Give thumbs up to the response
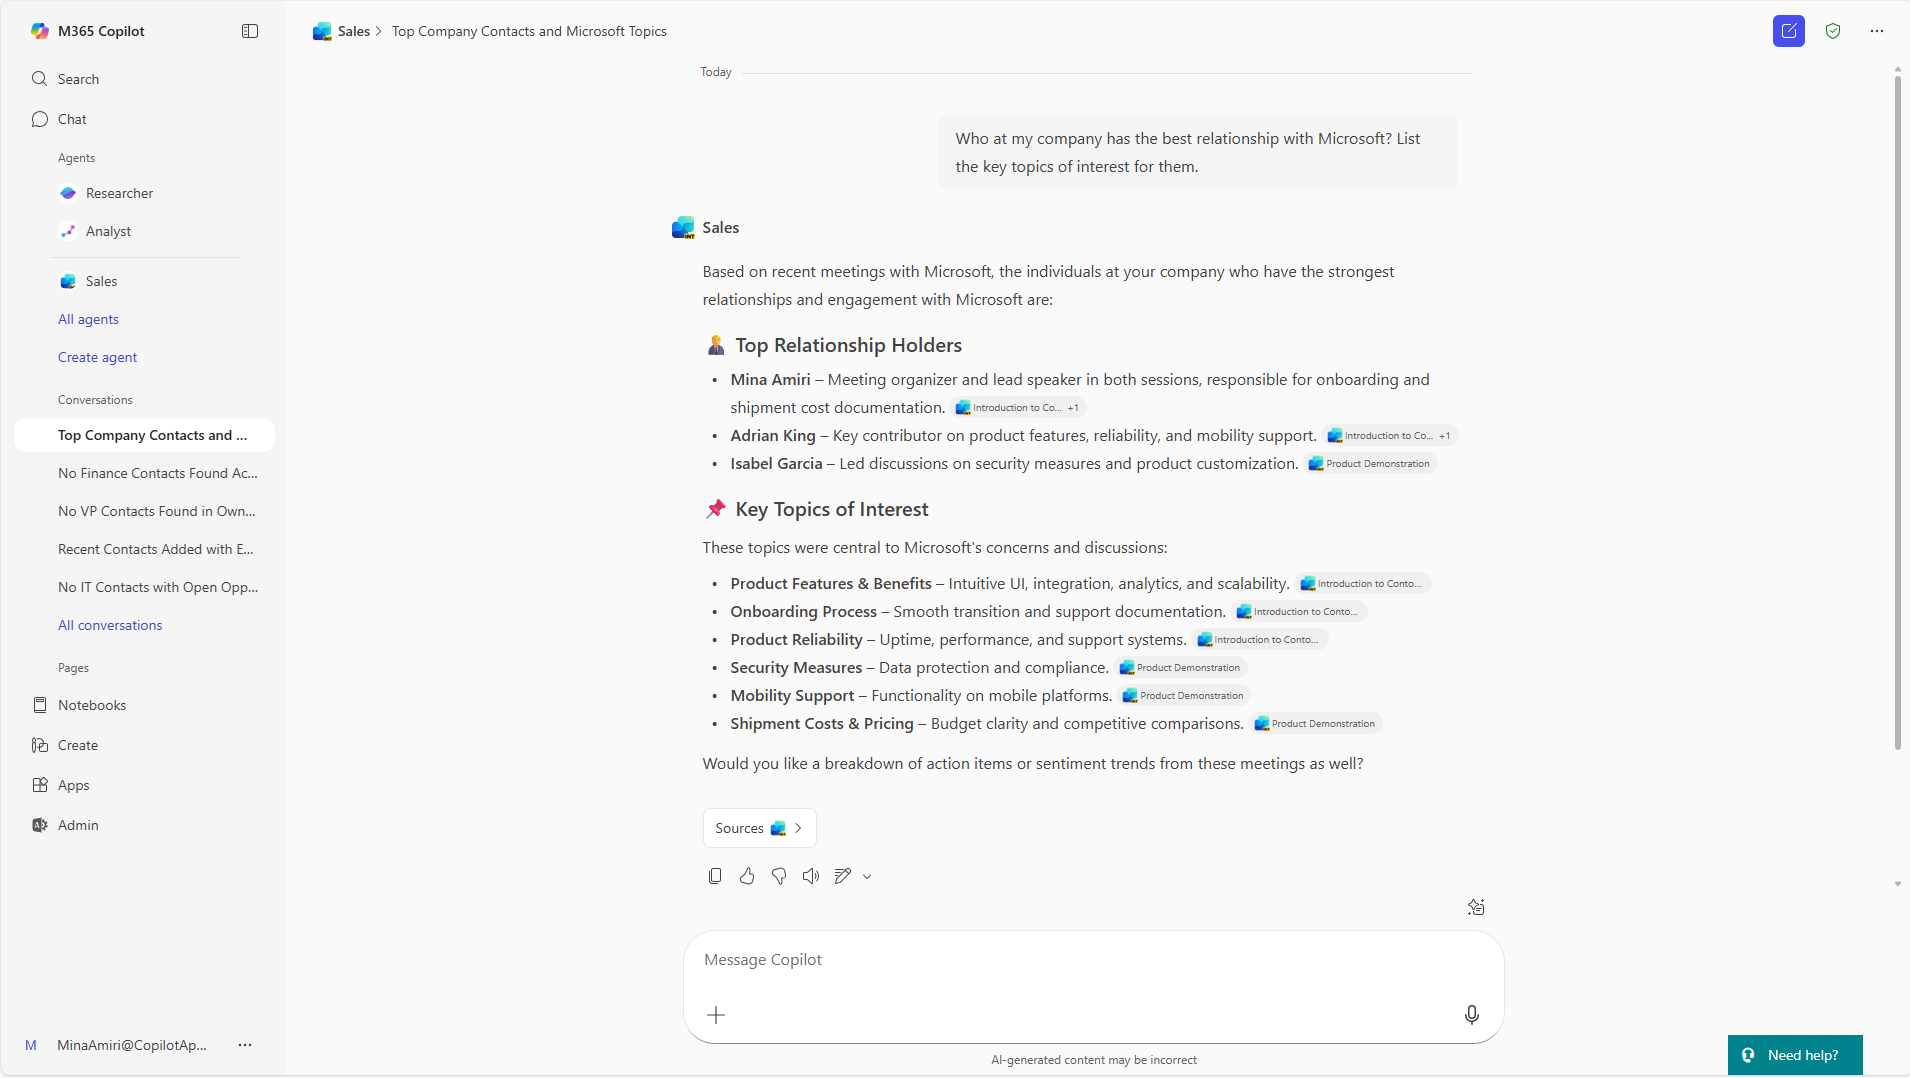 coord(747,876)
